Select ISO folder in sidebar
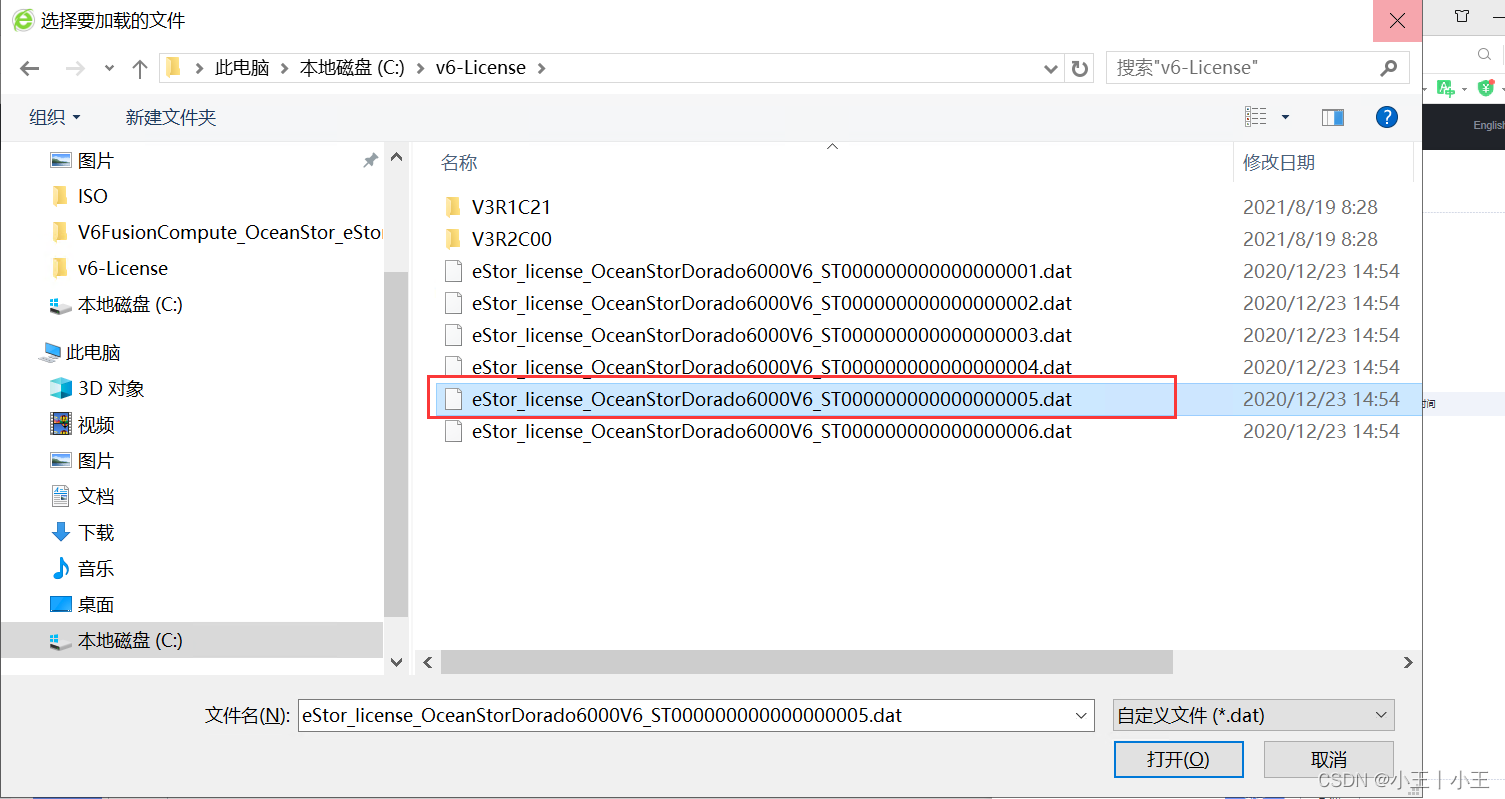The height and width of the screenshot is (799, 1505). (x=93, y=196)
